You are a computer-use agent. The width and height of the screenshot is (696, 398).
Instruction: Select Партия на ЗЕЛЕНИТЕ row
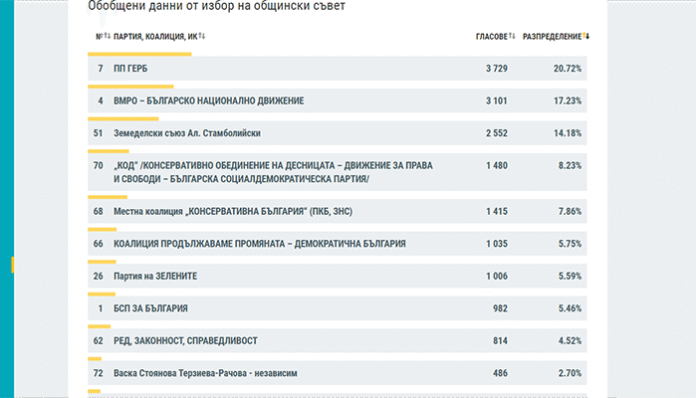(x=337, y=276)
